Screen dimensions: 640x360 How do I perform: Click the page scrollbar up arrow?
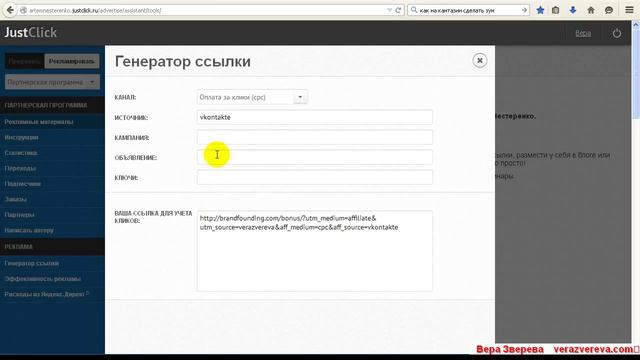point(636,24)
